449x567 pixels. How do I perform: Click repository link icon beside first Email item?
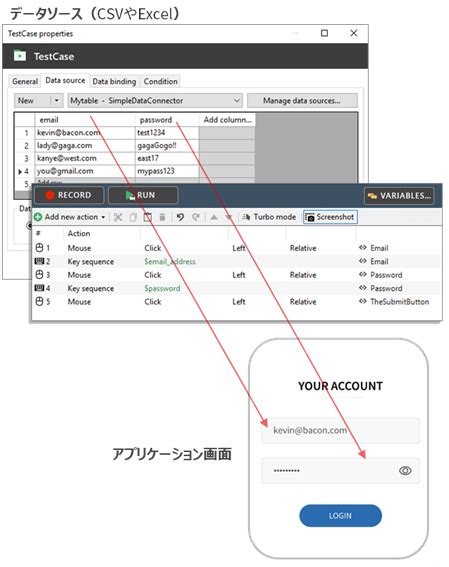[x=363, y=248]
